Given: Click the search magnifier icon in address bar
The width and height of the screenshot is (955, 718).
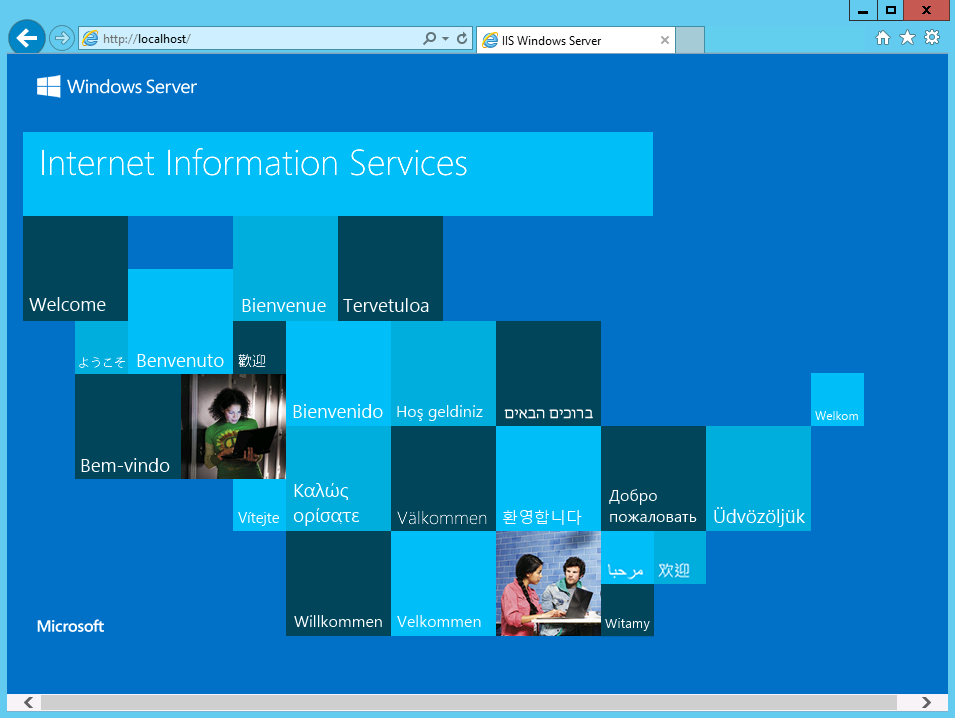Looking at the screenshot, I should pos(430,39).
